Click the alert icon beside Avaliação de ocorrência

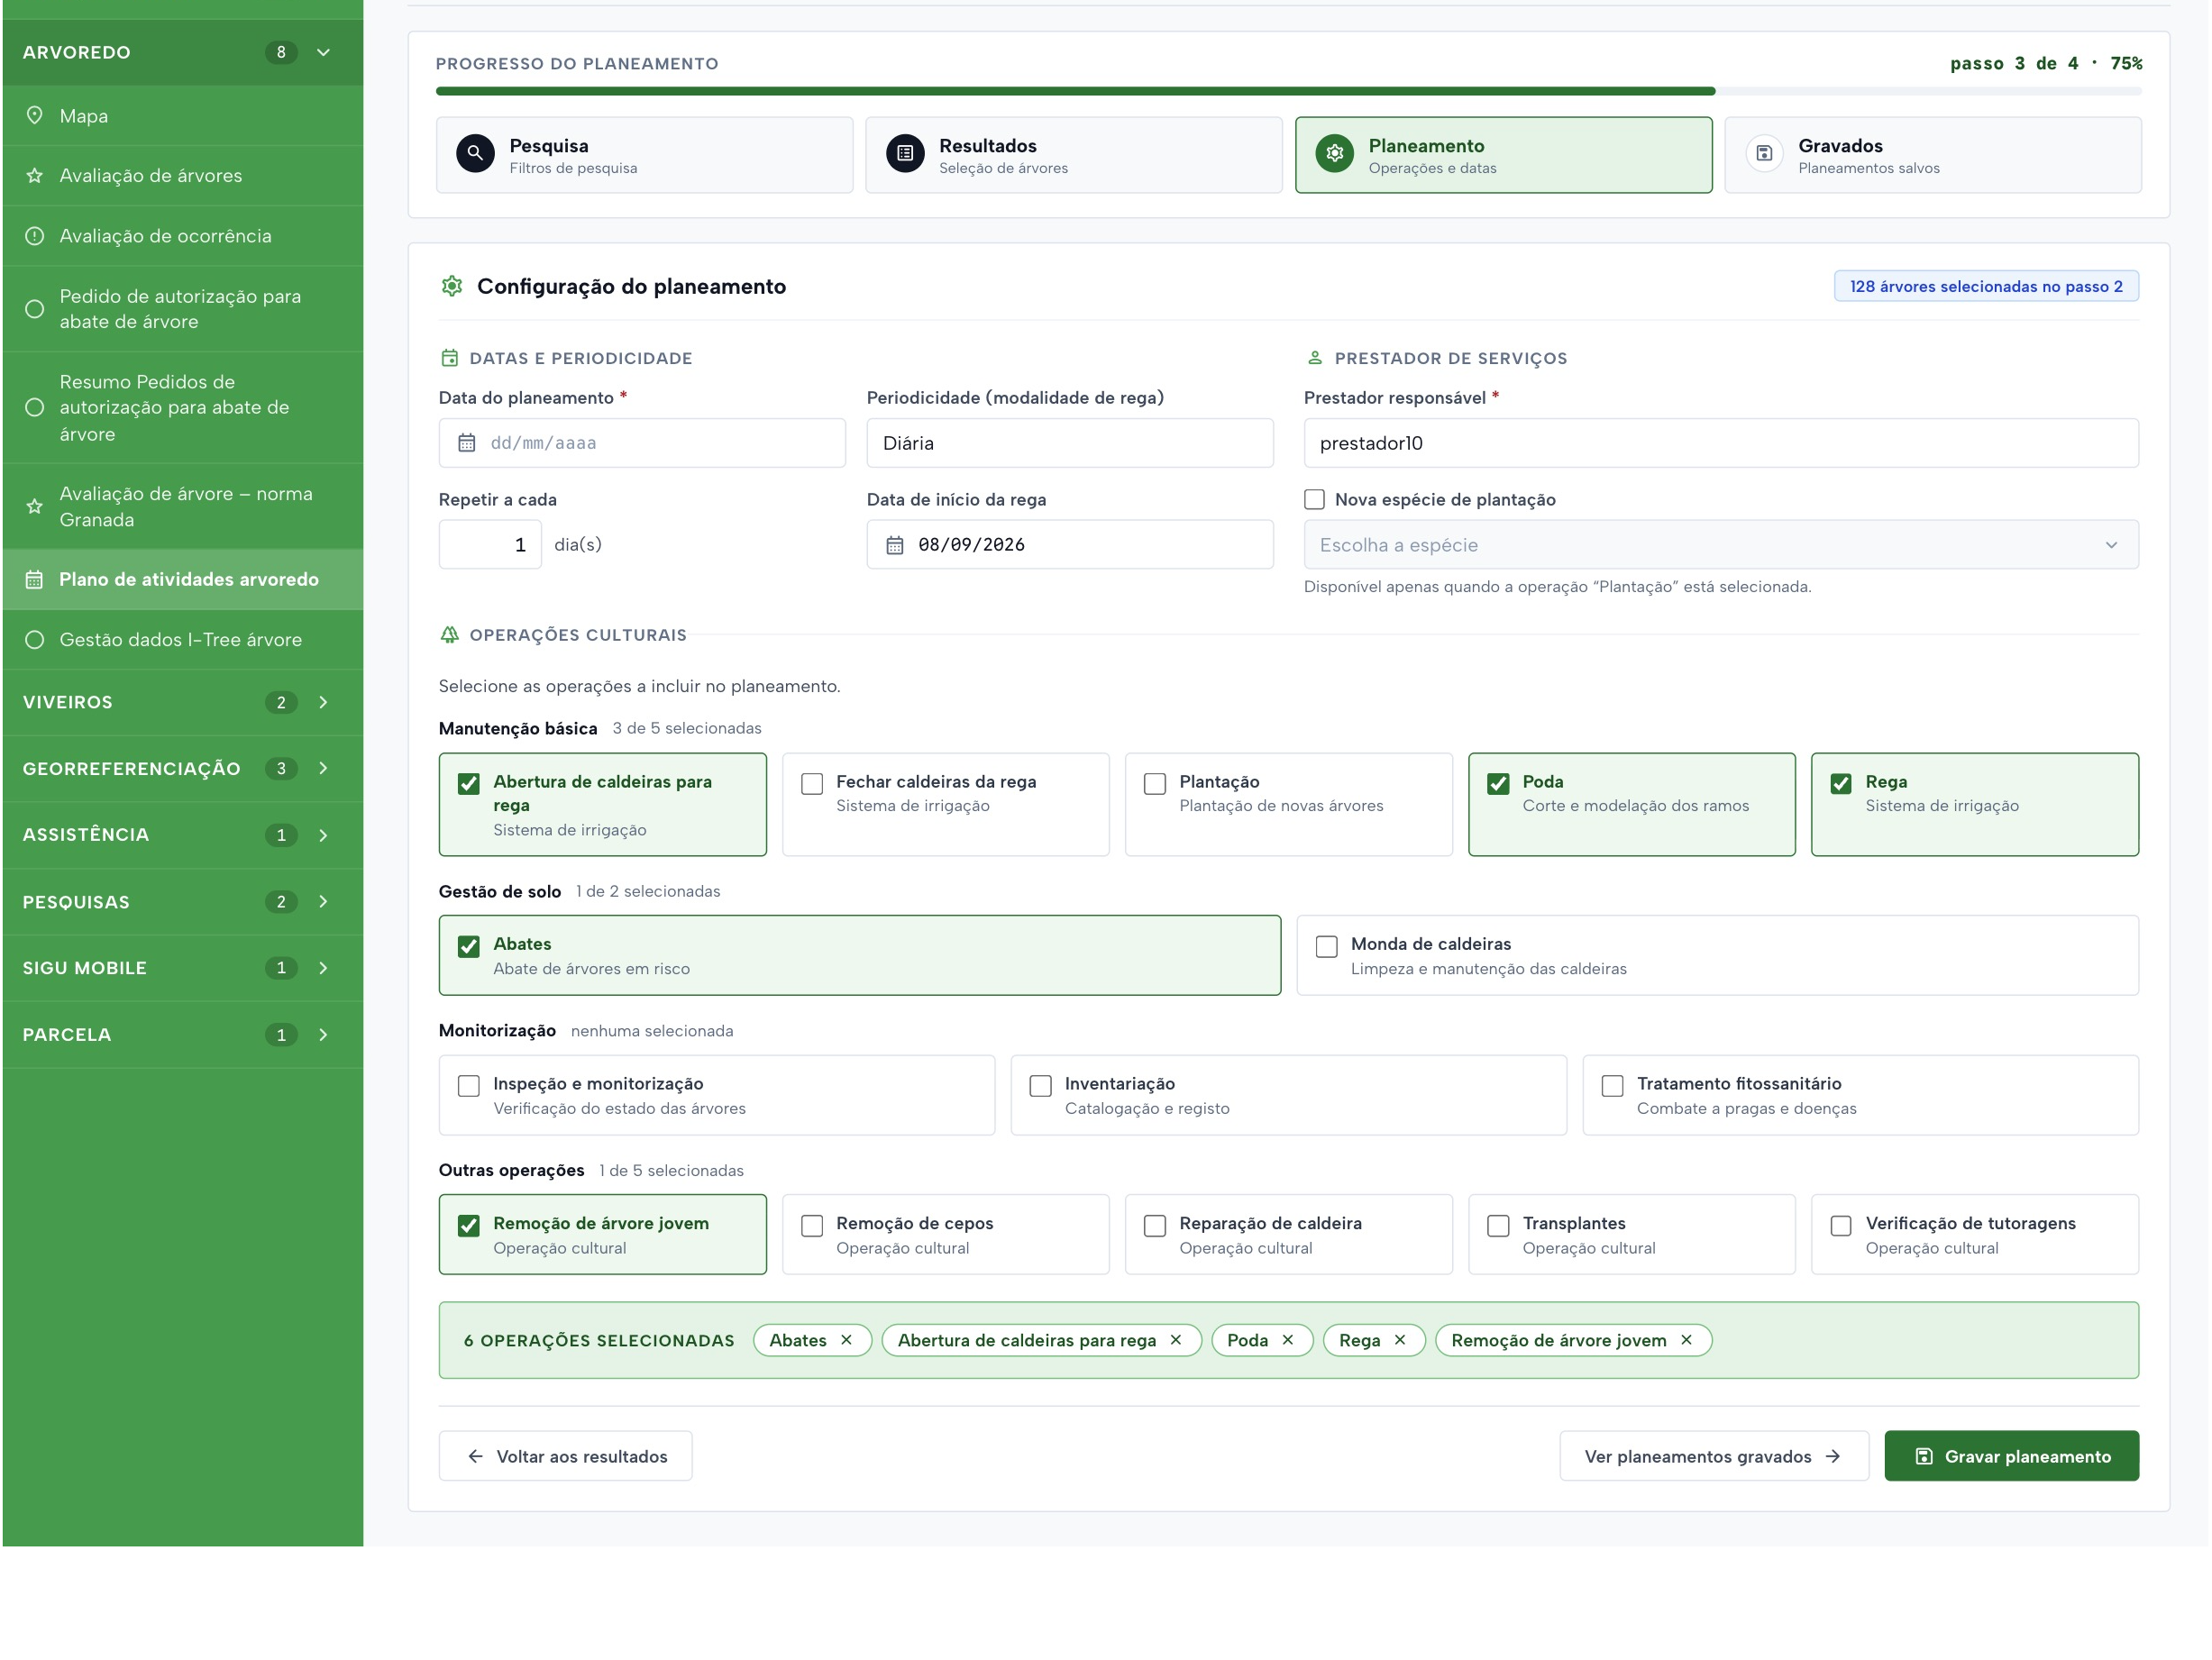click(x=34, y=236)
